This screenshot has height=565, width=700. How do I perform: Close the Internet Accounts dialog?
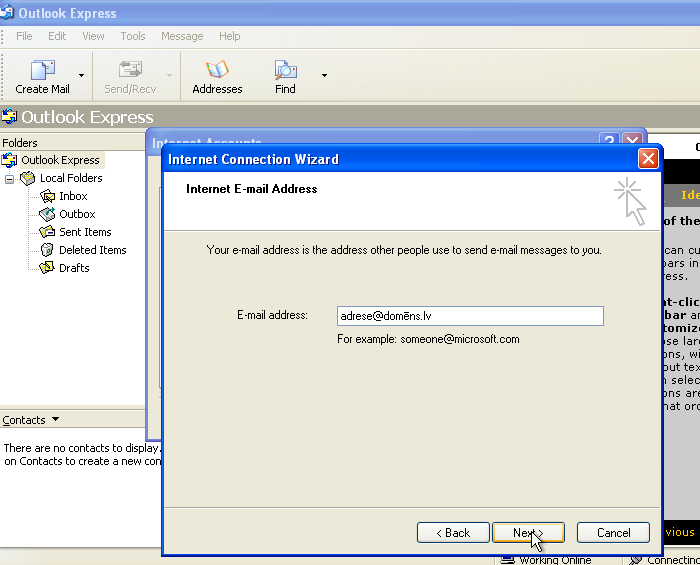pos(632,139)
